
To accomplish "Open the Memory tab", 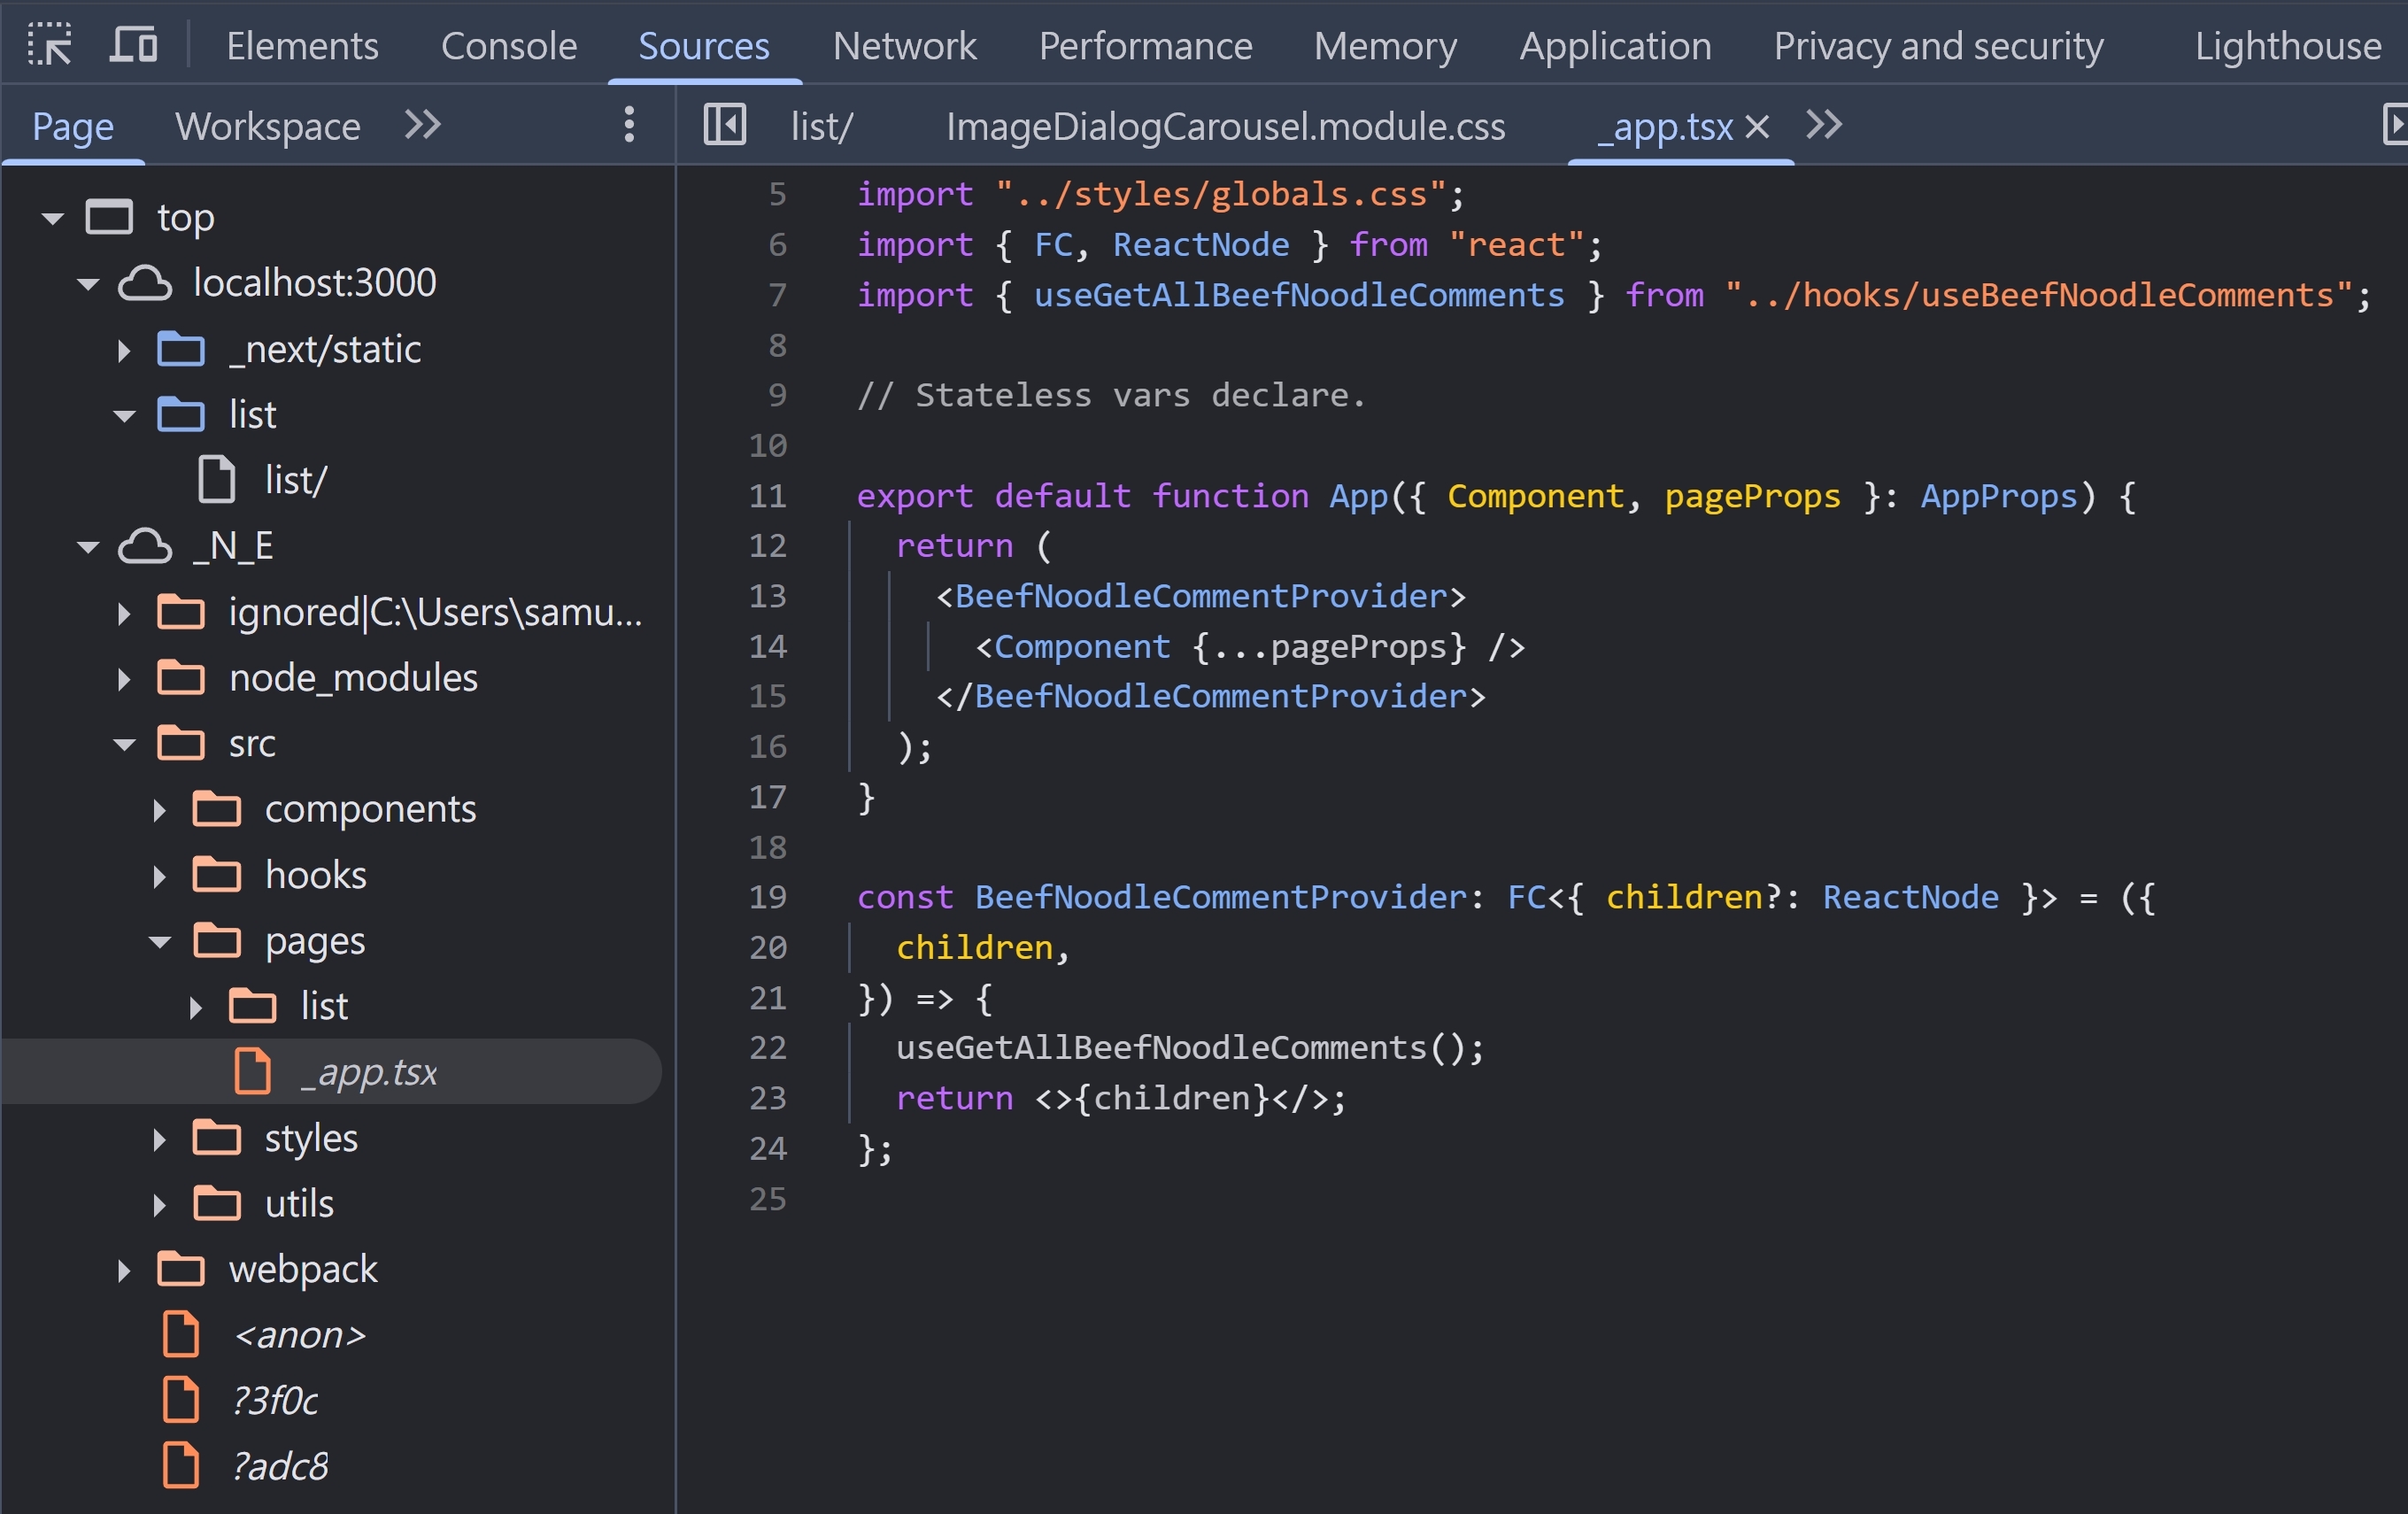I will click(1385, 46).
